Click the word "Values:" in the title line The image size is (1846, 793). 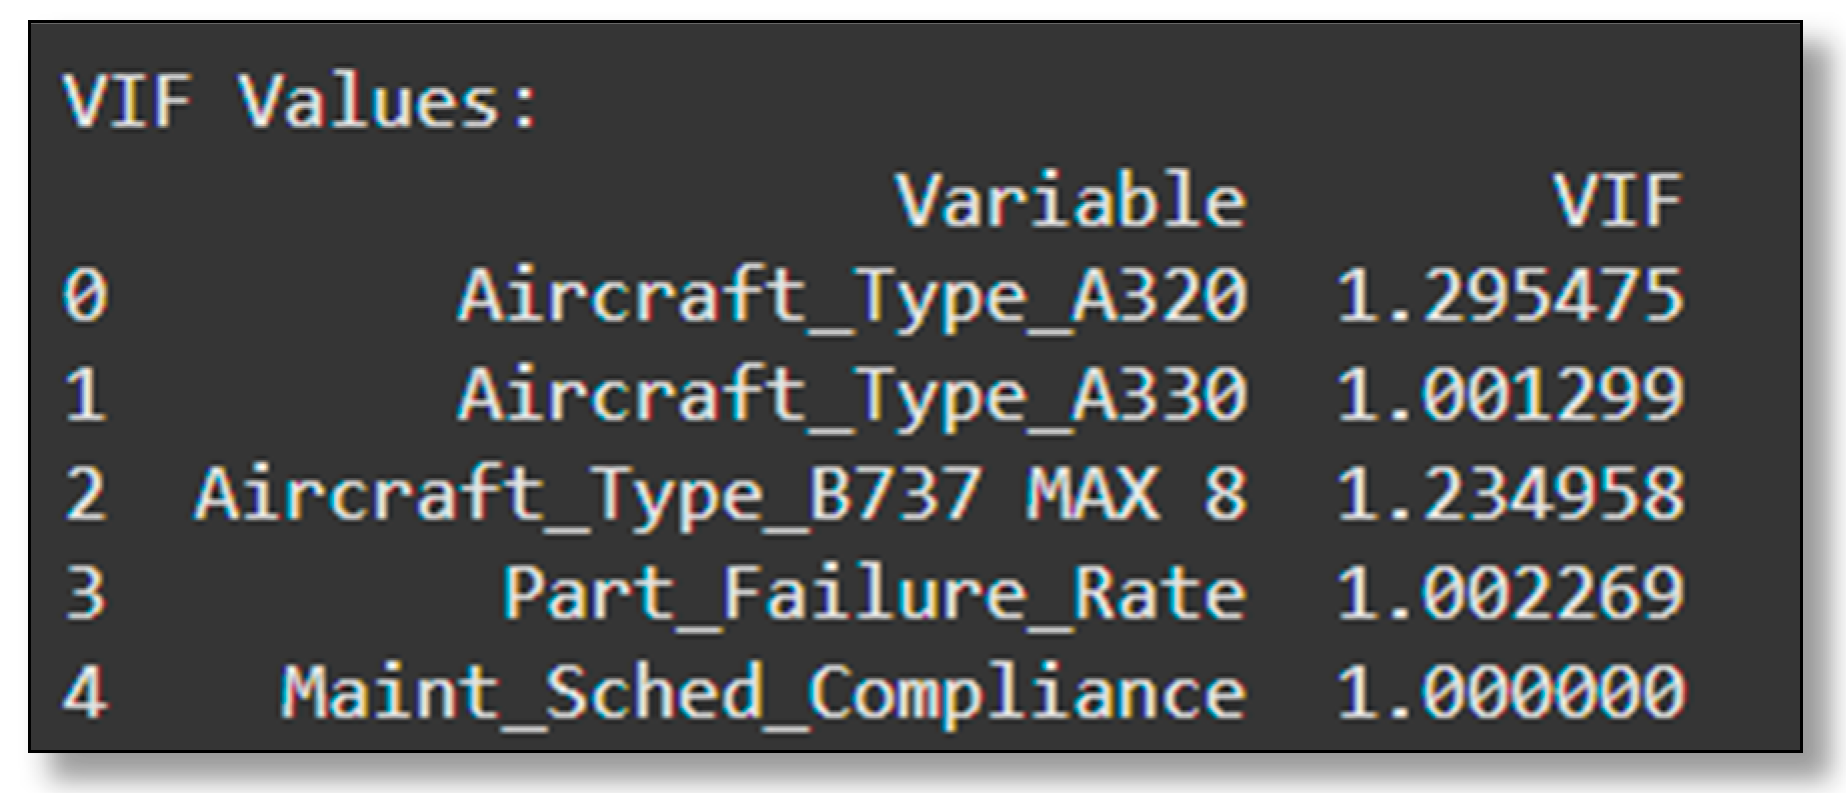coord(388,100)
